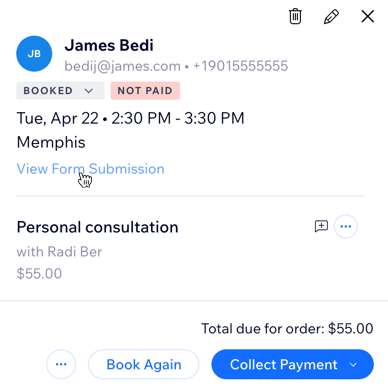Click the Tue, Apr 22 appointment time
388x392 pixels.
point(130,118)
